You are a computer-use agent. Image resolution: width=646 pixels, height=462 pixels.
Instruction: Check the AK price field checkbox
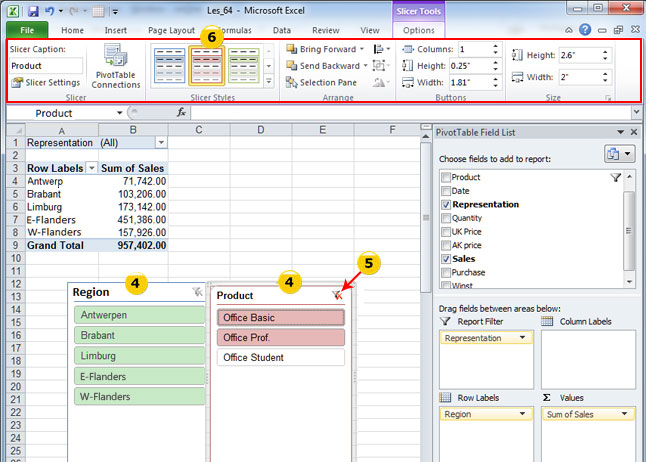tap(446, 245)
